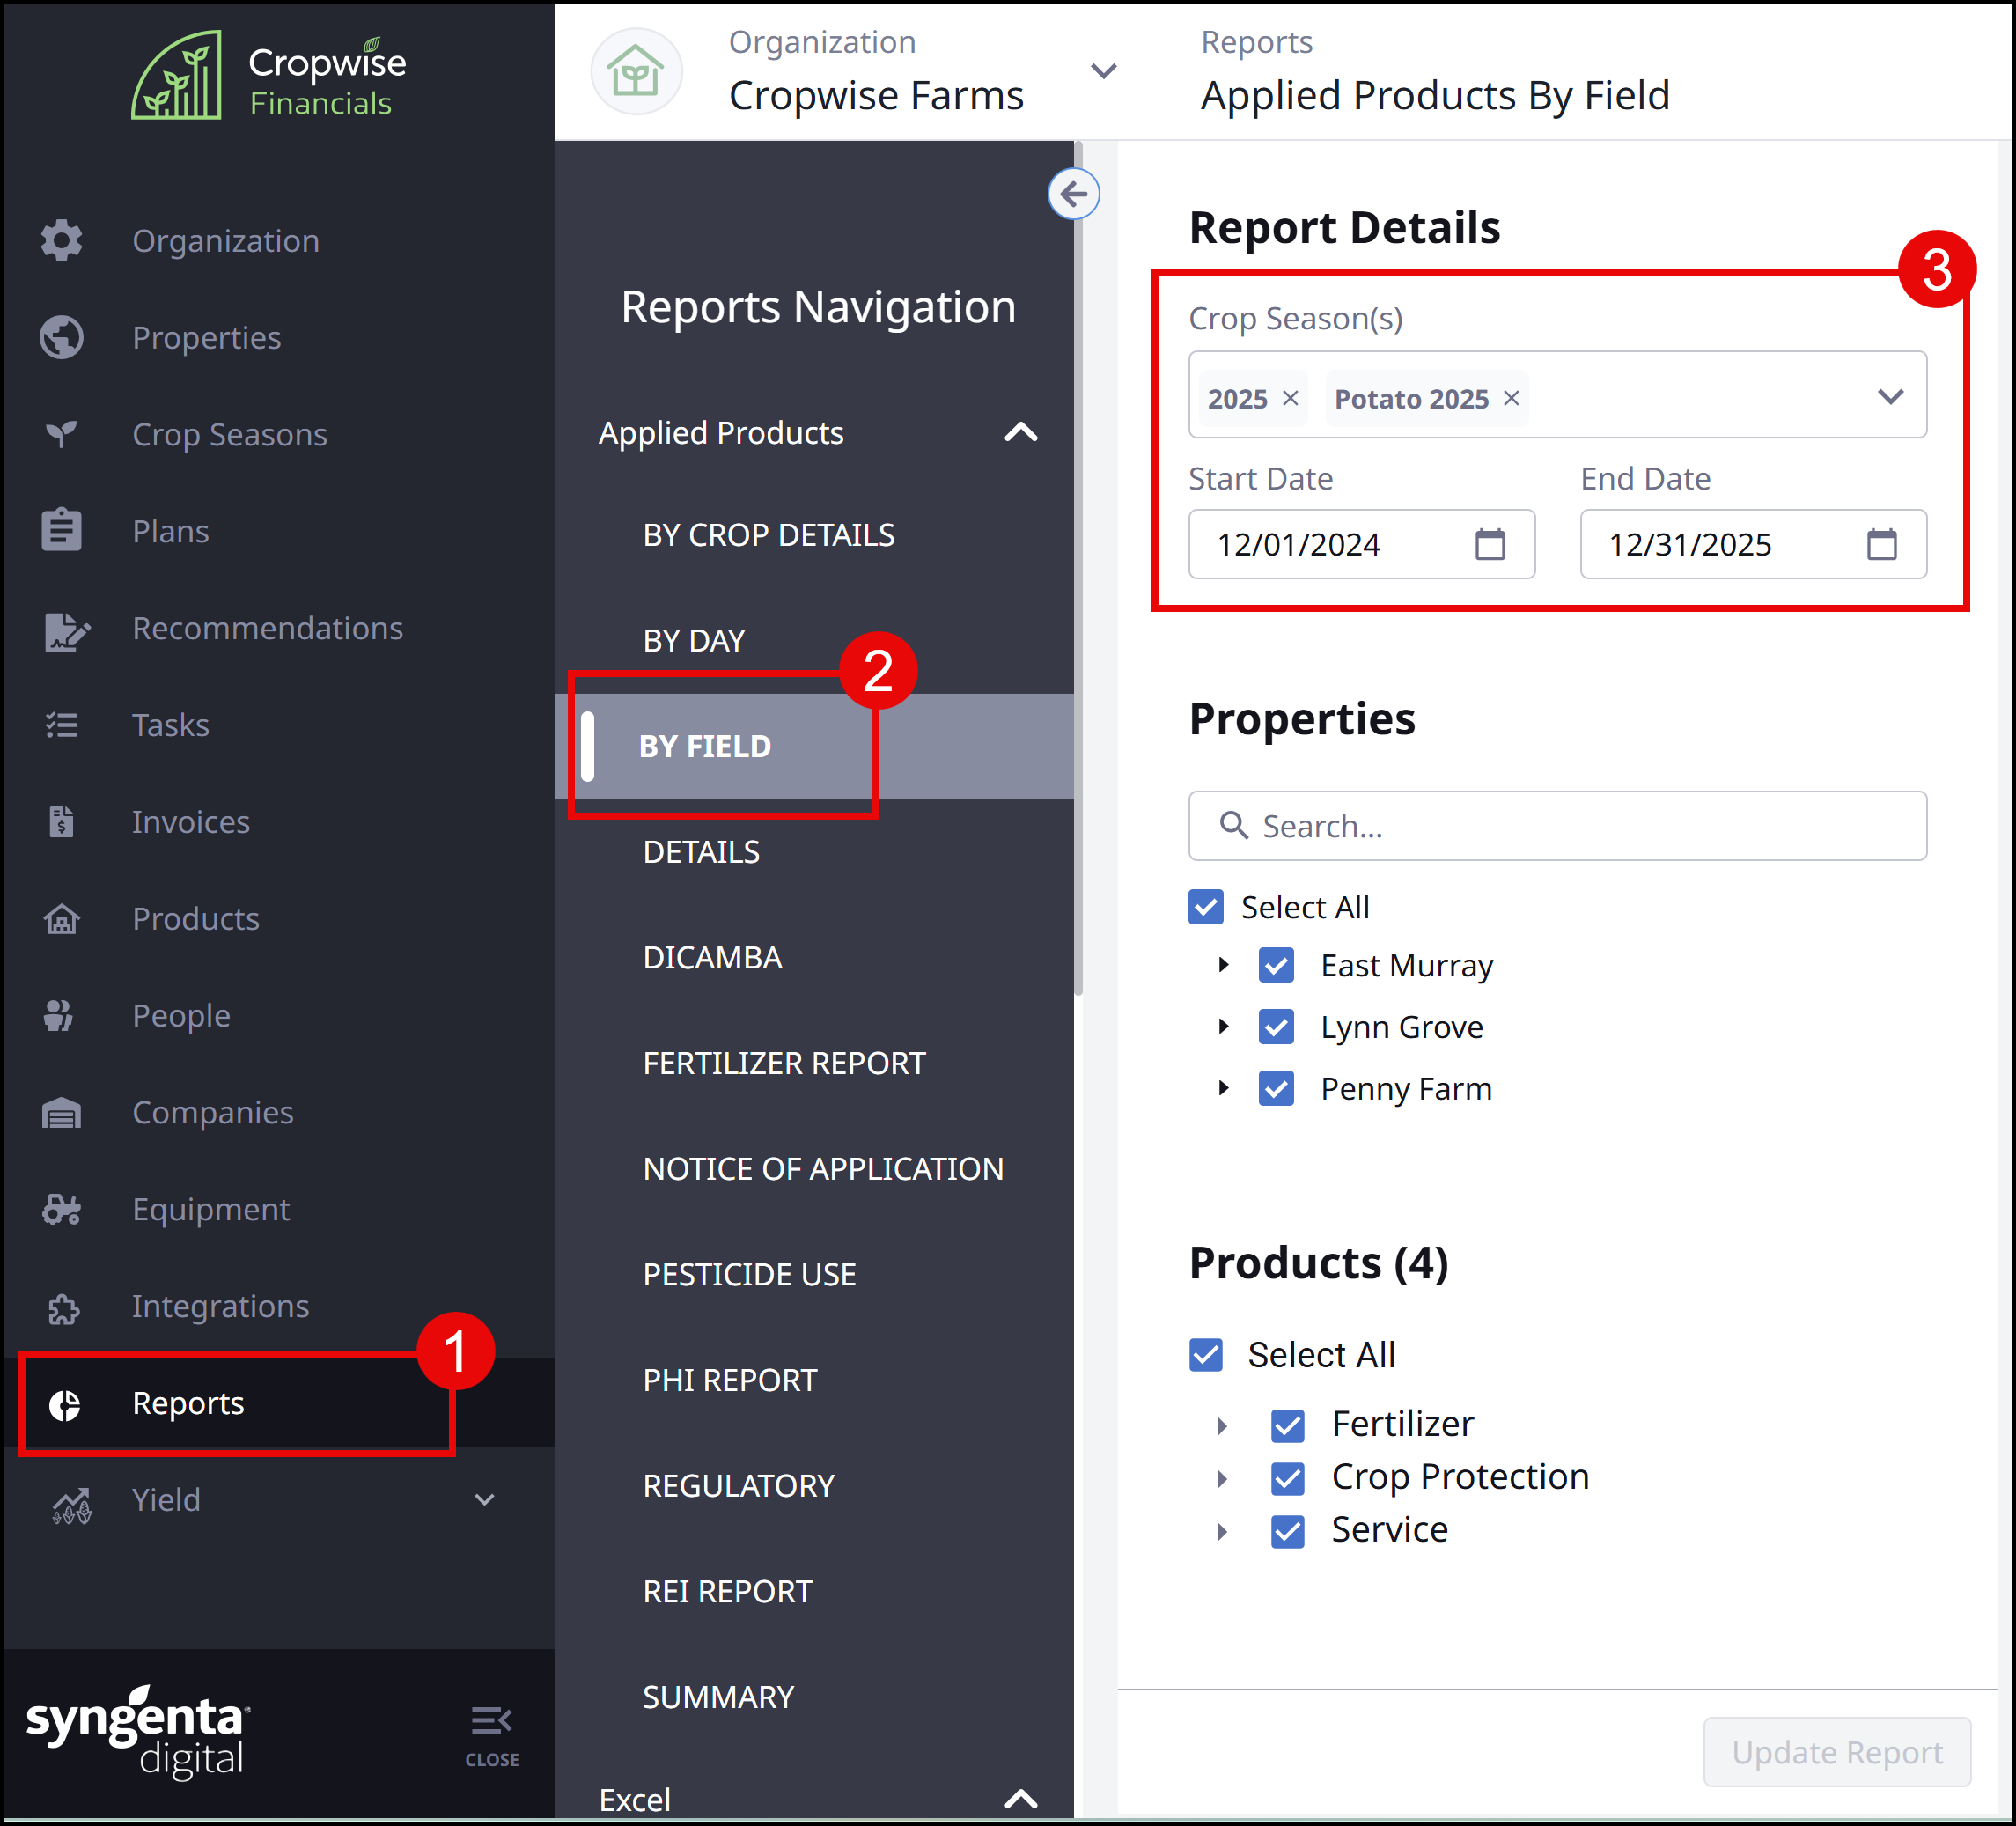Uncheck the Lynn Grove property
Image resolution: width=2016 pixels, height=1826 pixels.
click(1276, 1027)
